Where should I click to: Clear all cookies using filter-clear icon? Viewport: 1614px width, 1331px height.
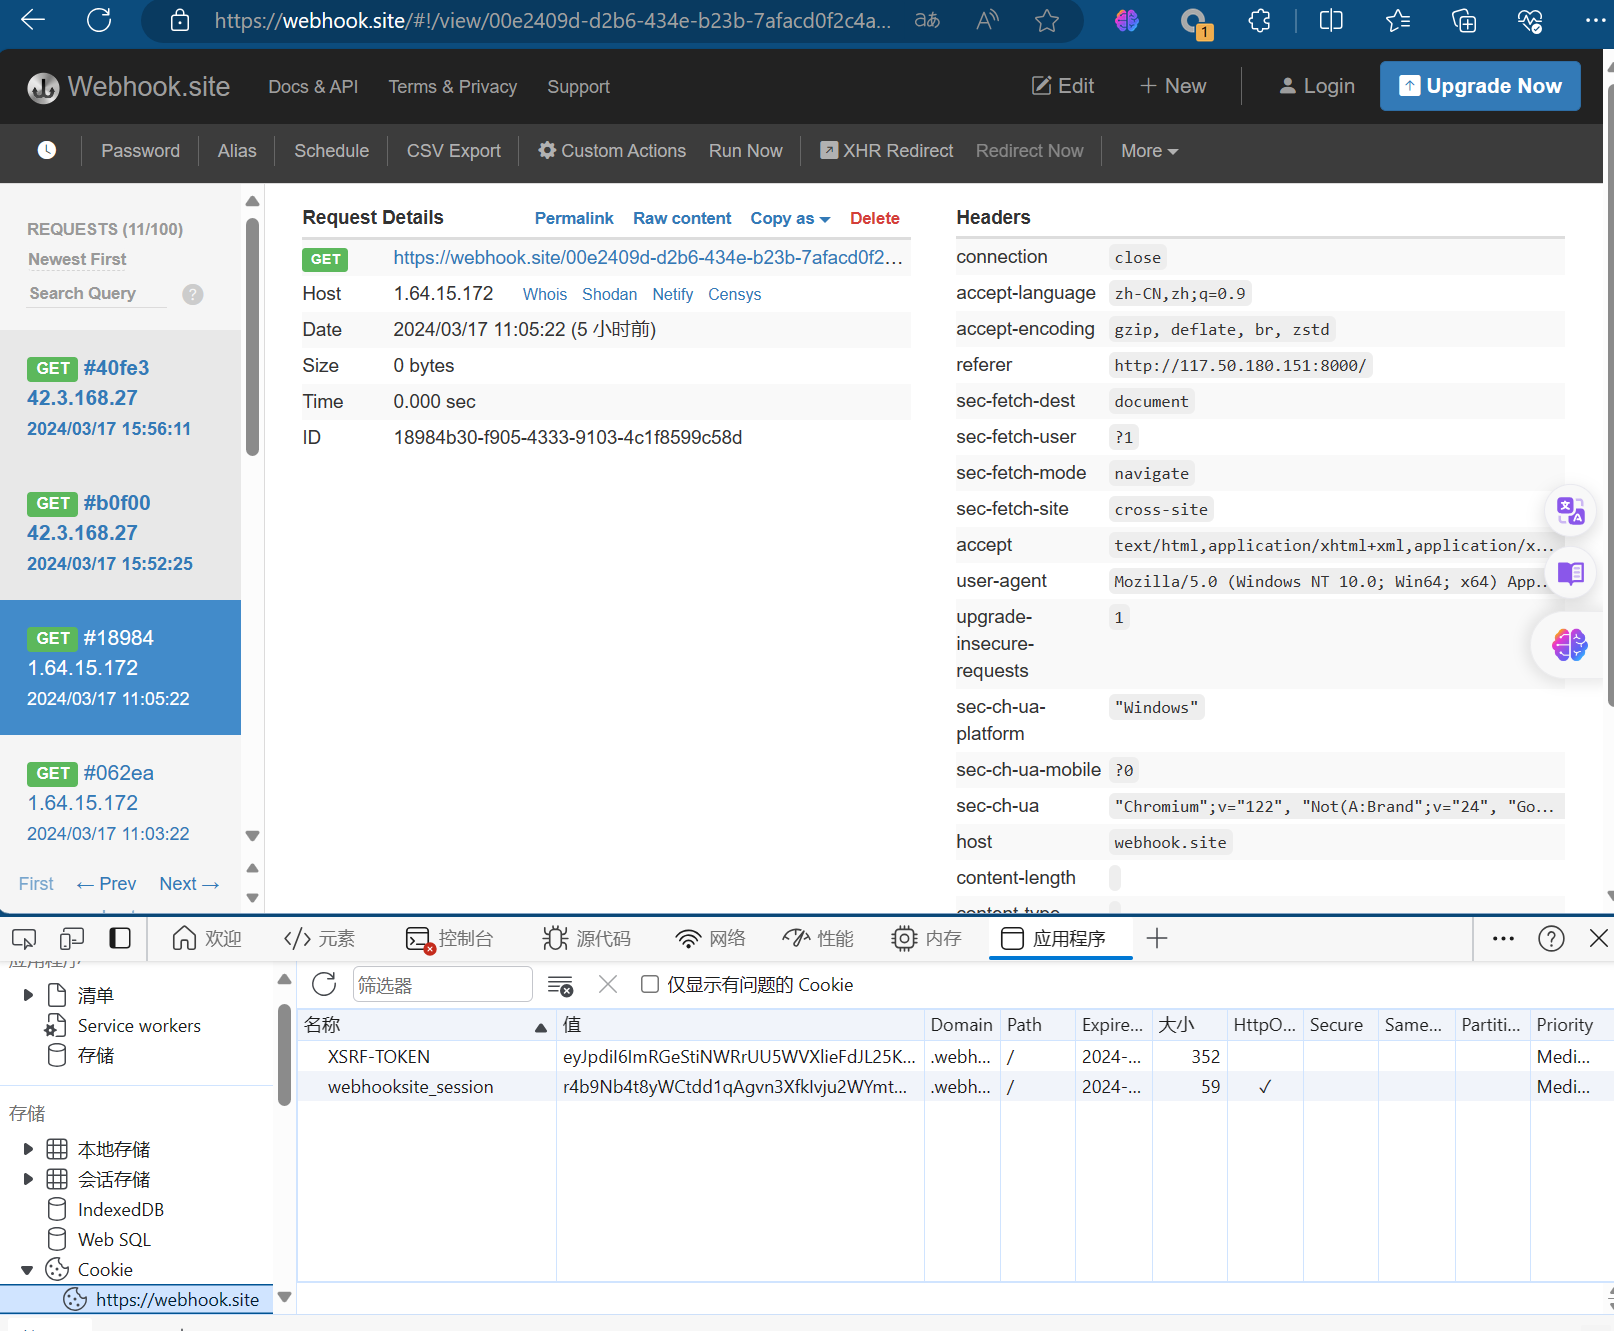[561, 985]
